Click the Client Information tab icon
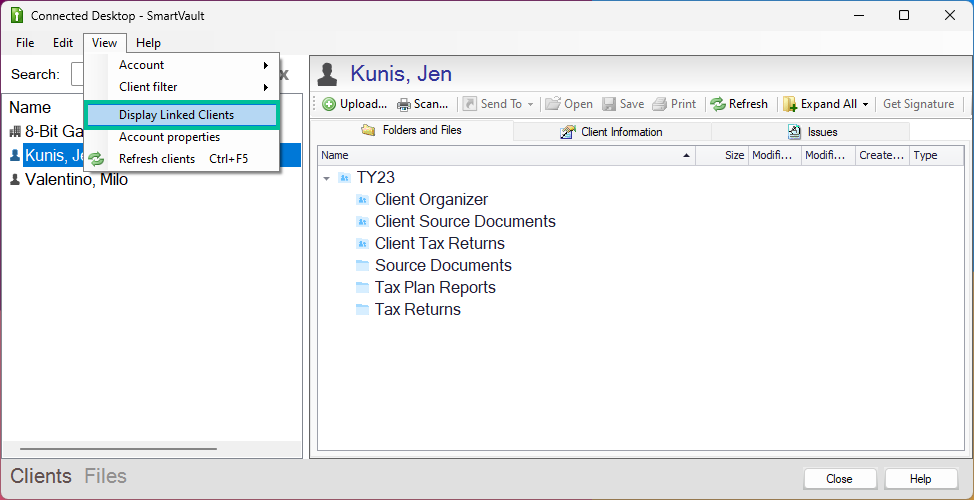Image resolution: width=974 pixels, height=500 pixels. click(x=568, y=132)
